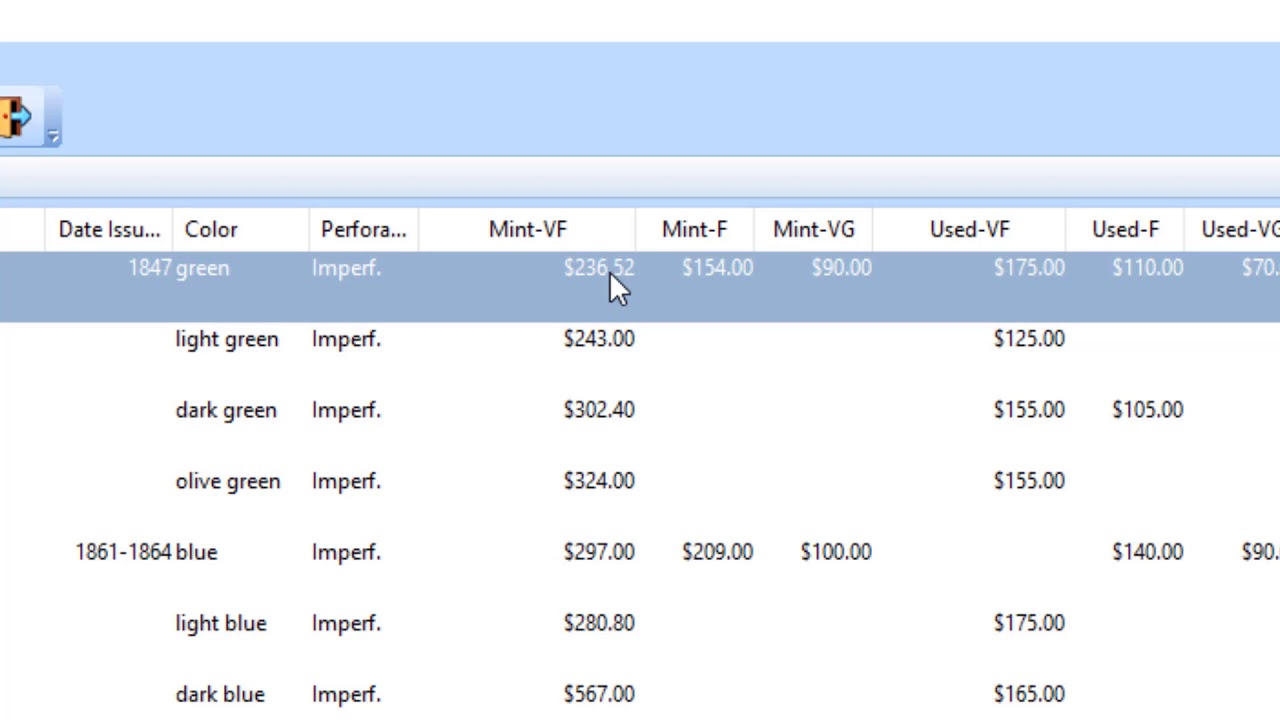Image resolution: width=1280 pixels, height=720 pixels.
Task: Select the light green stamp row
Action: [x=227, y=339]
